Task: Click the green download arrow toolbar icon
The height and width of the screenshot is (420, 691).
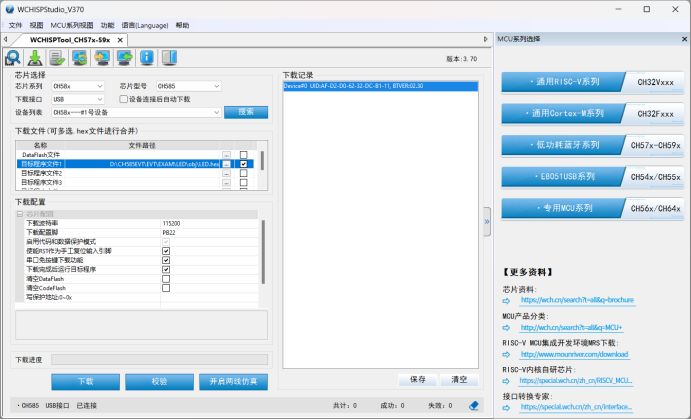Action: click(35, 58)
